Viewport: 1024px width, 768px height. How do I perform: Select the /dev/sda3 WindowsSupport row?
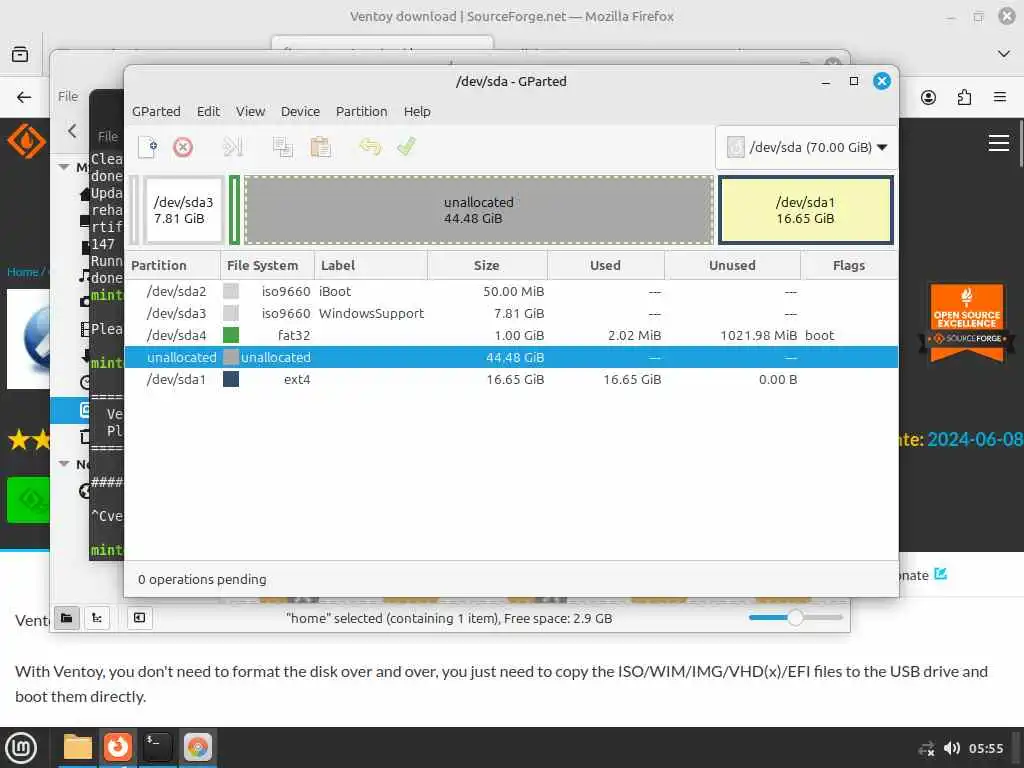coord(511,313)
